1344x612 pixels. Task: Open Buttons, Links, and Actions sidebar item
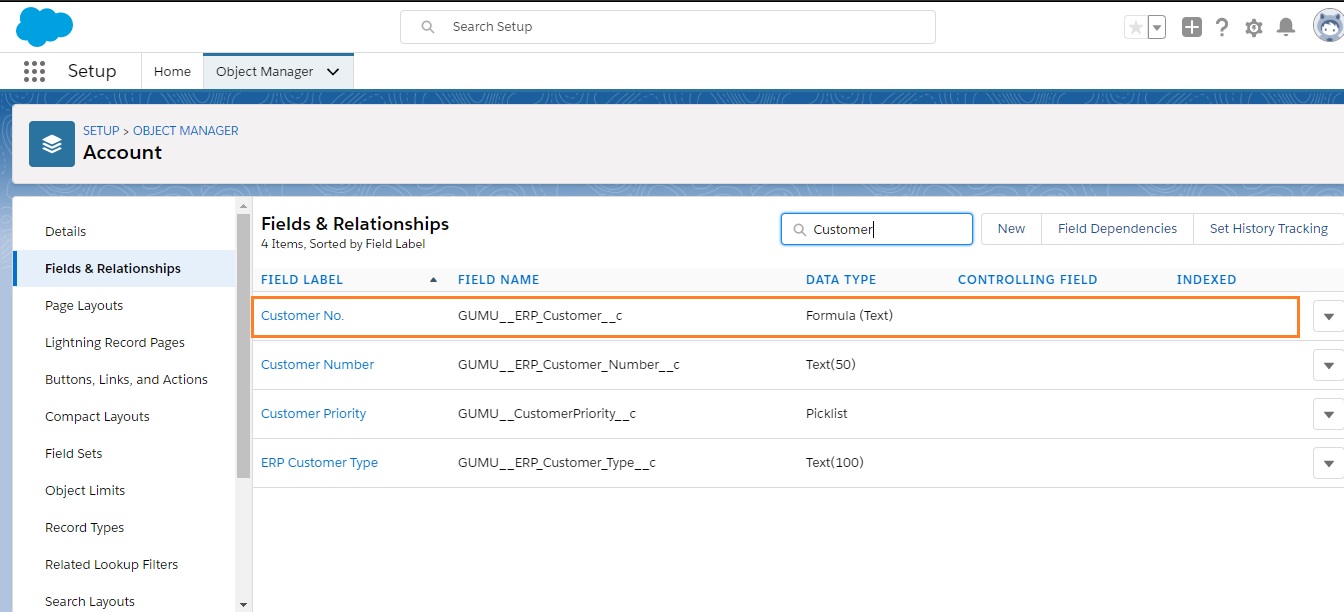126,379
